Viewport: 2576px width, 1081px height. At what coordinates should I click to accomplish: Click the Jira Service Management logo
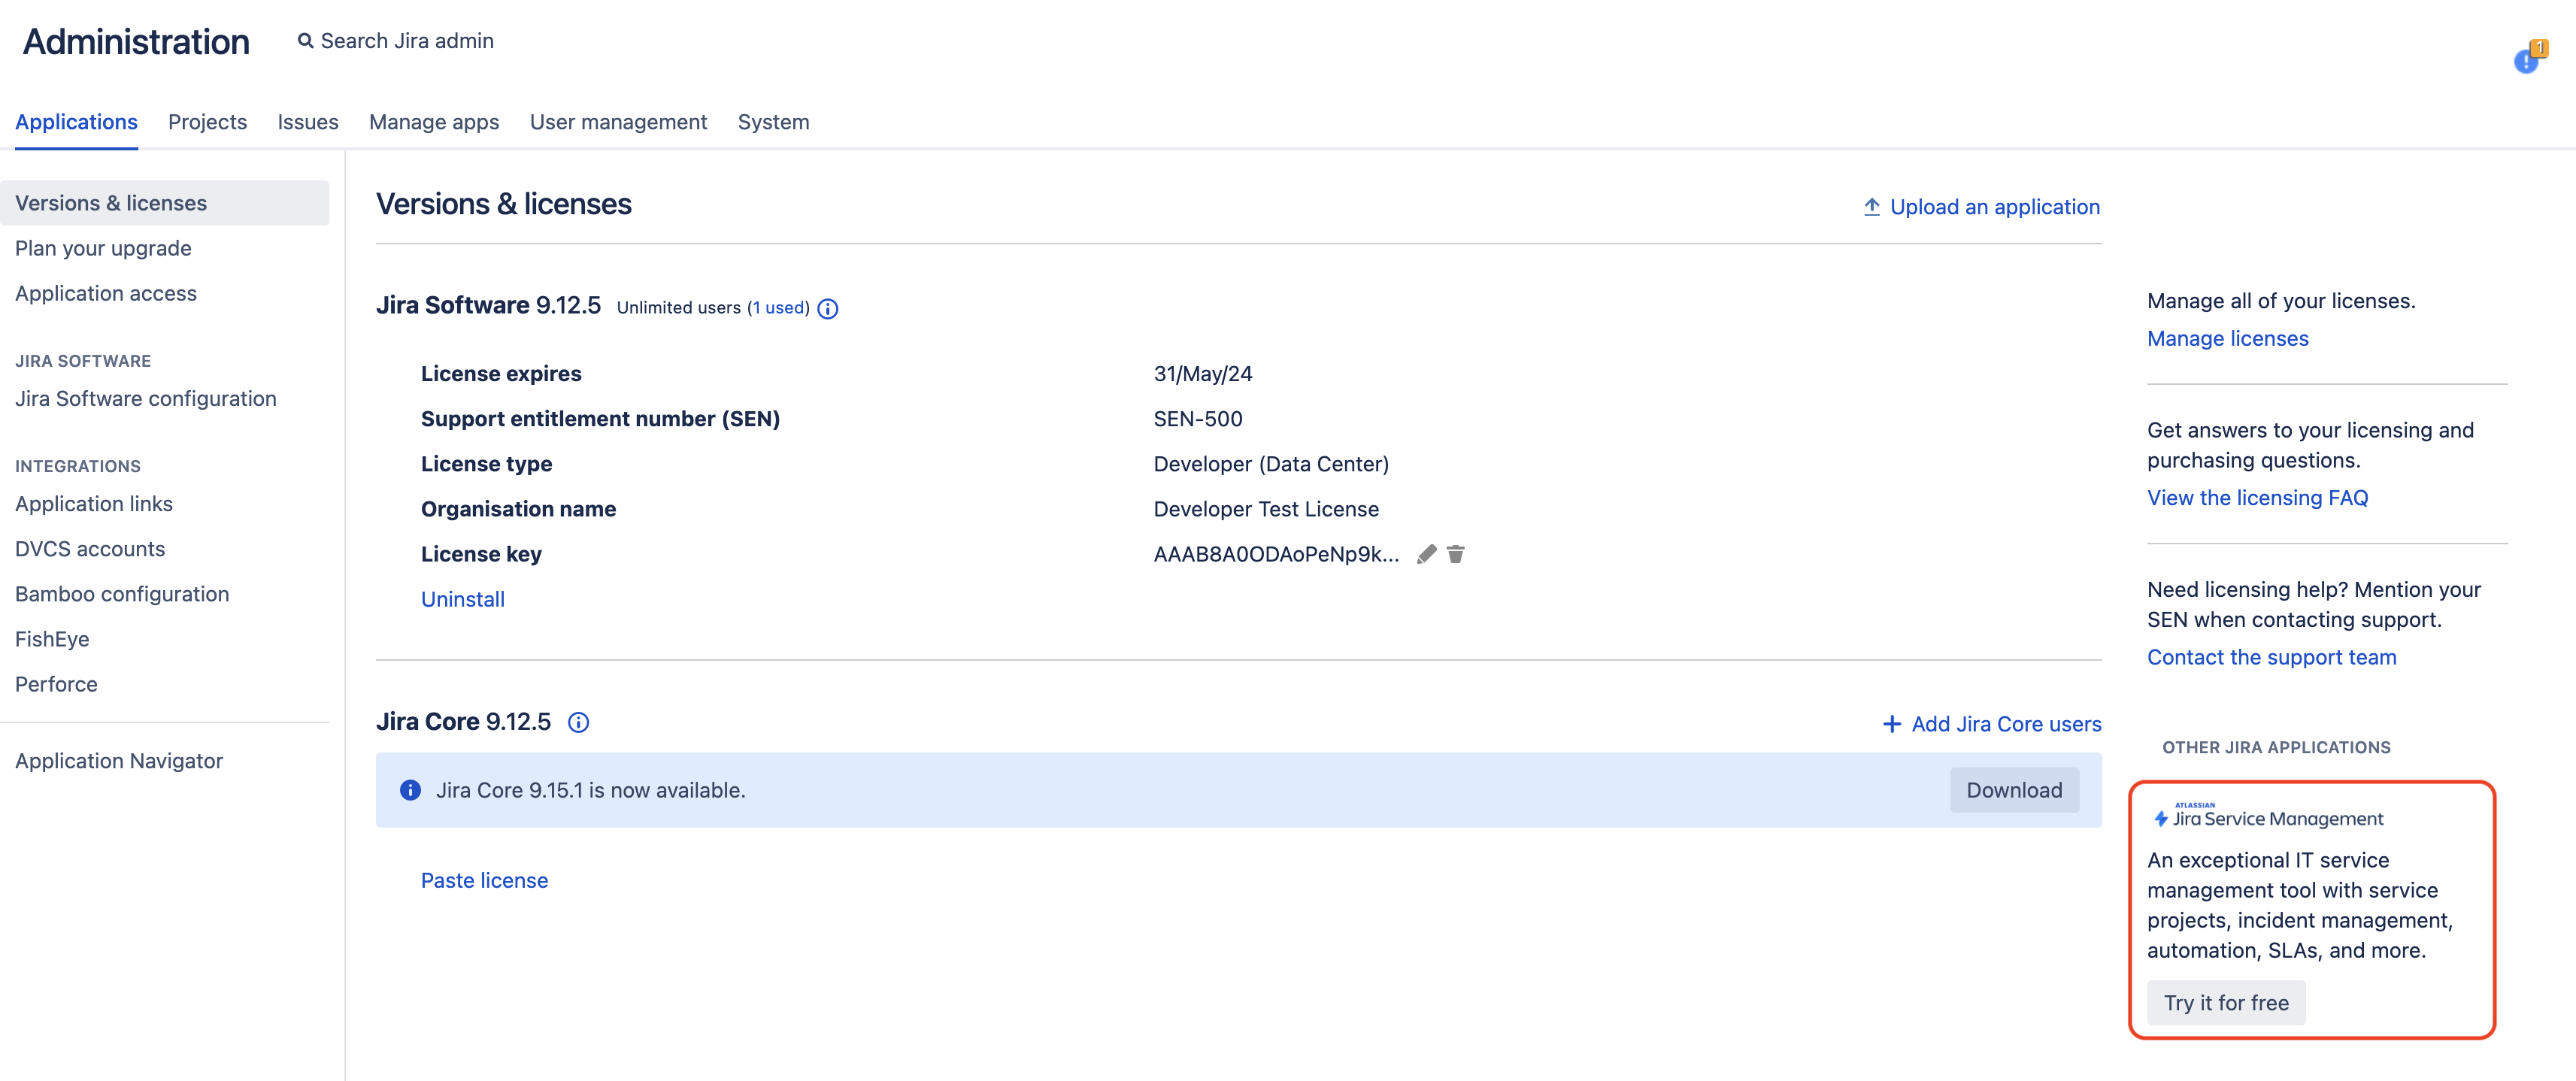2267,817
